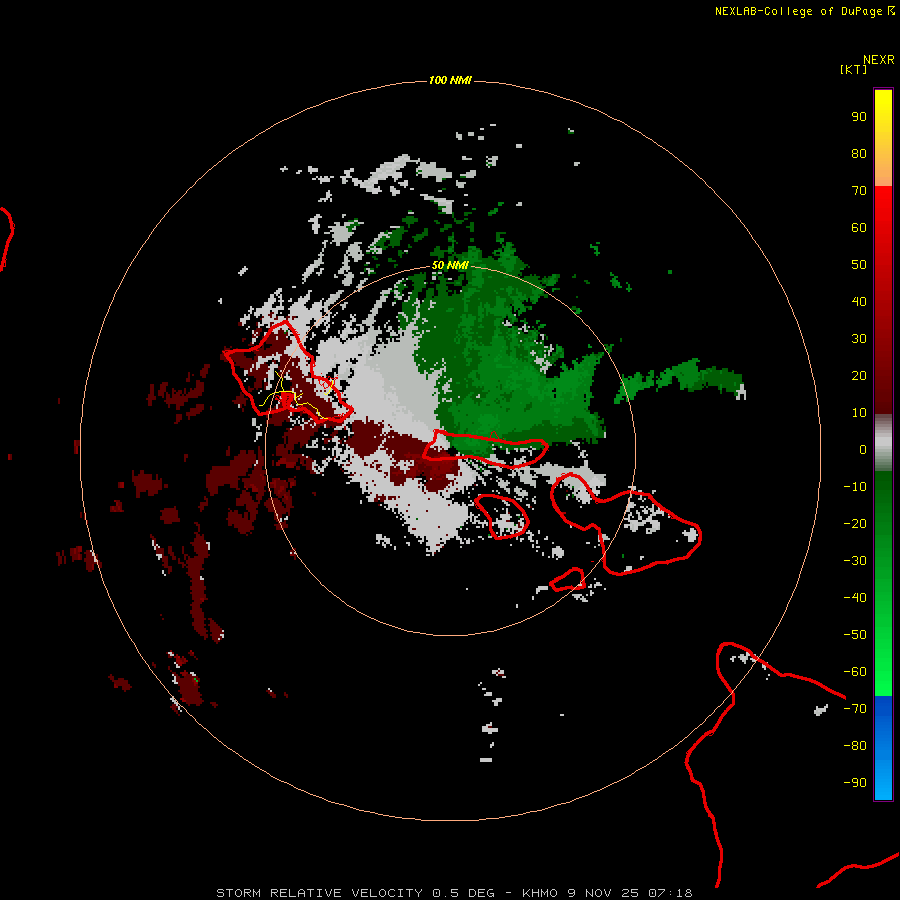Image resolution: width=900 pixels, height=900 pixels.
Task: Select the positive 10 knot scale label
Action: (x=859, y=413)
